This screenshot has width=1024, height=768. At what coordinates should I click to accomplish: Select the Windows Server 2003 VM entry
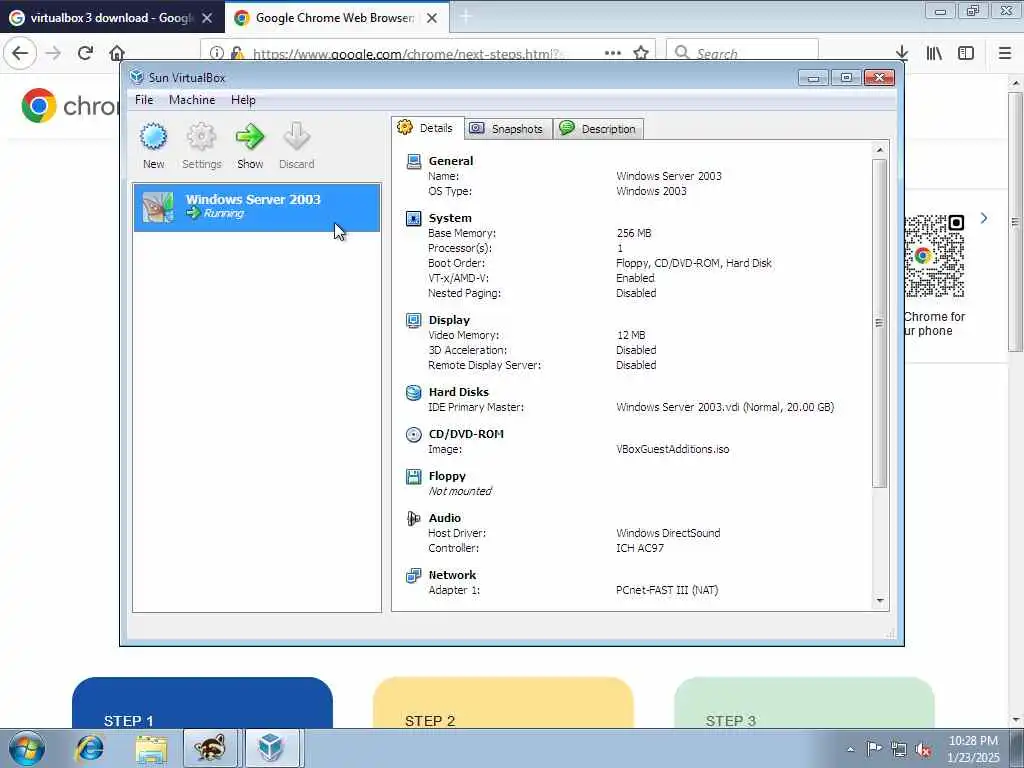(x=257, y=208)
